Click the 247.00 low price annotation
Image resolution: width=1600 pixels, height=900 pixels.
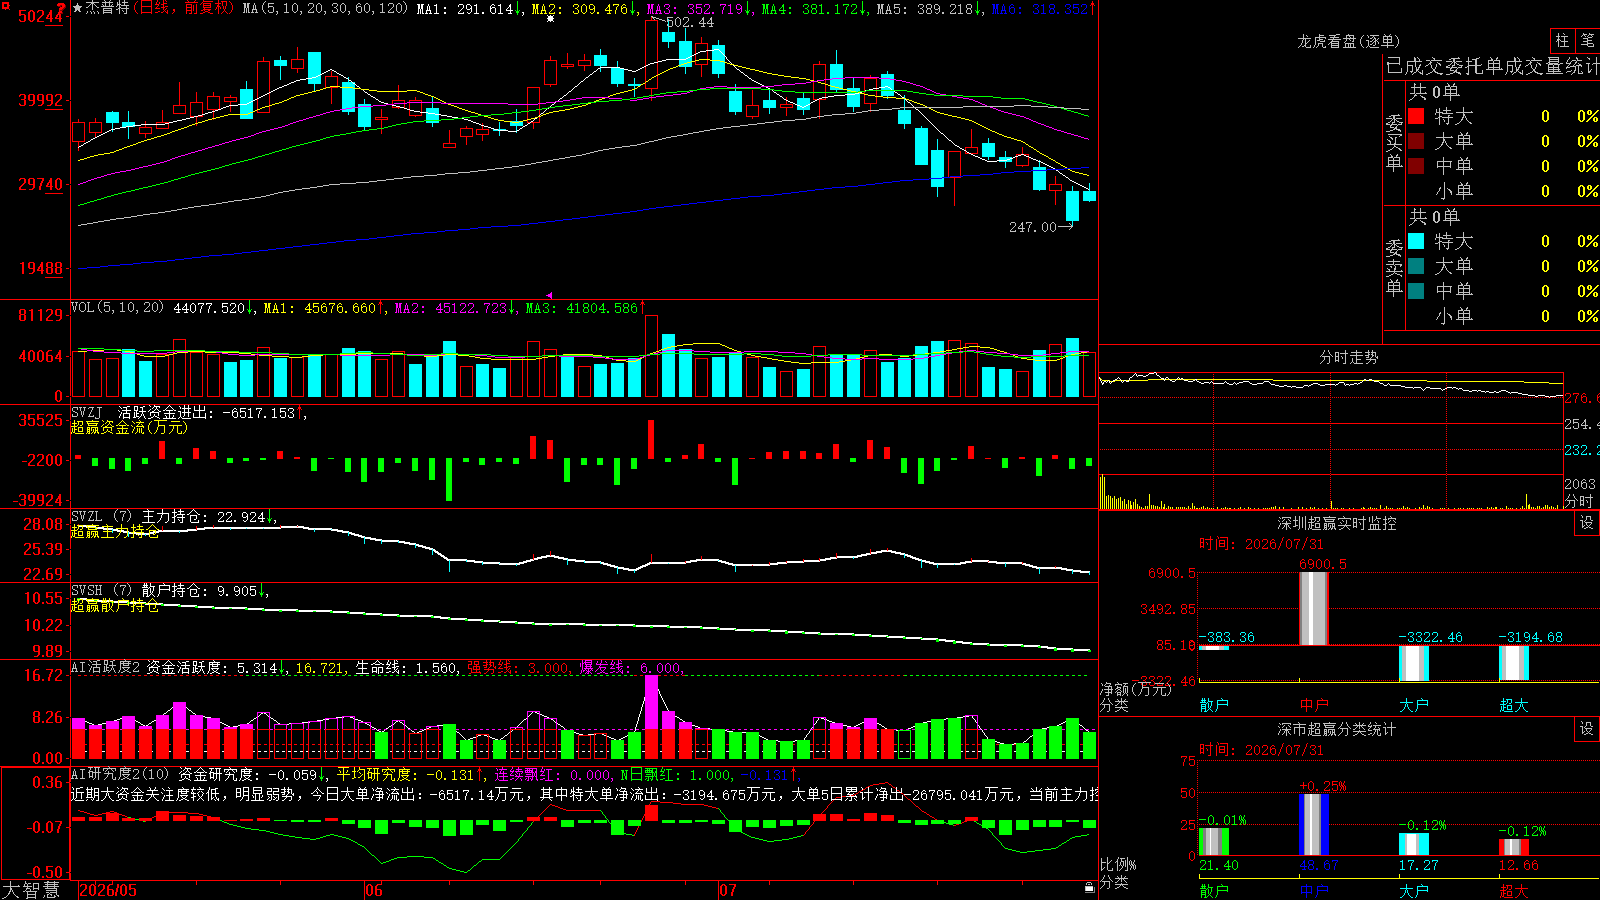1033,227
